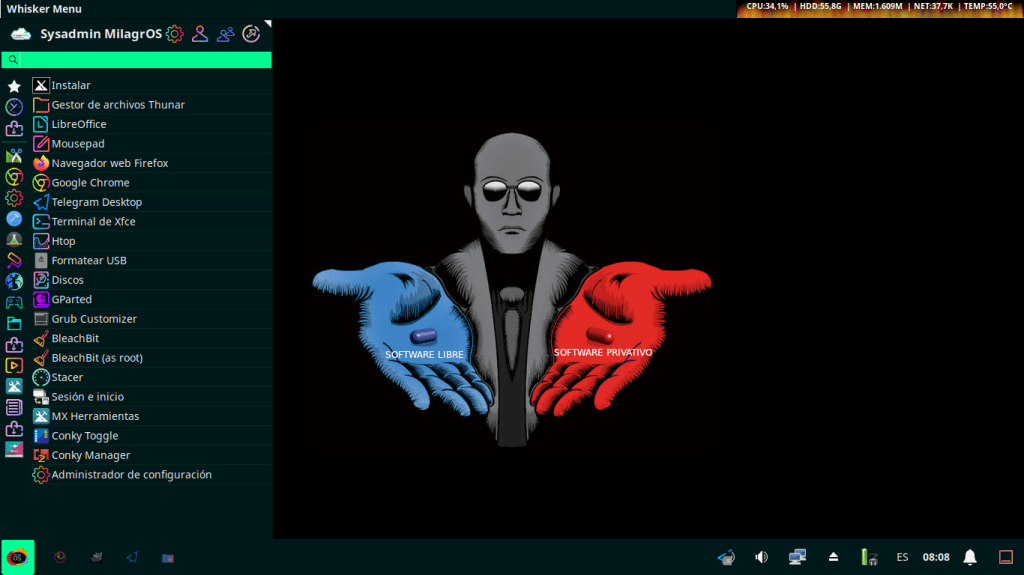Click the Telegram launcher in the bottom panel
The width and height of the screenshot is (1024, 575).
click(x=132, y=557)
